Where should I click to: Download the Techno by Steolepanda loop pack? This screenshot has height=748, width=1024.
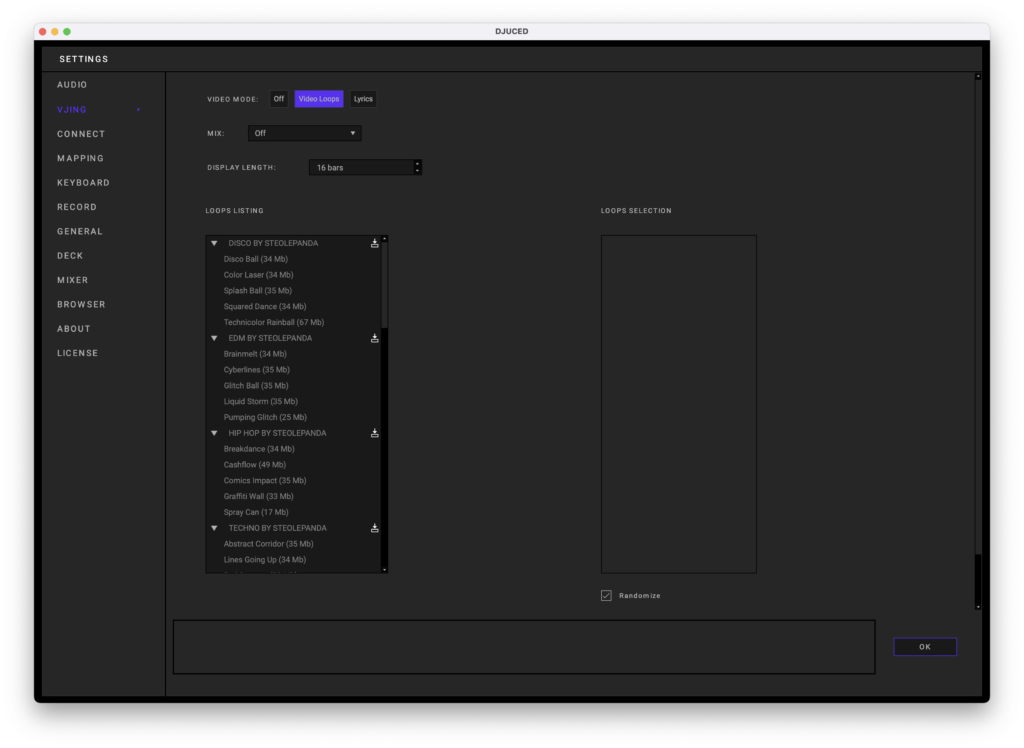[375, 528]
